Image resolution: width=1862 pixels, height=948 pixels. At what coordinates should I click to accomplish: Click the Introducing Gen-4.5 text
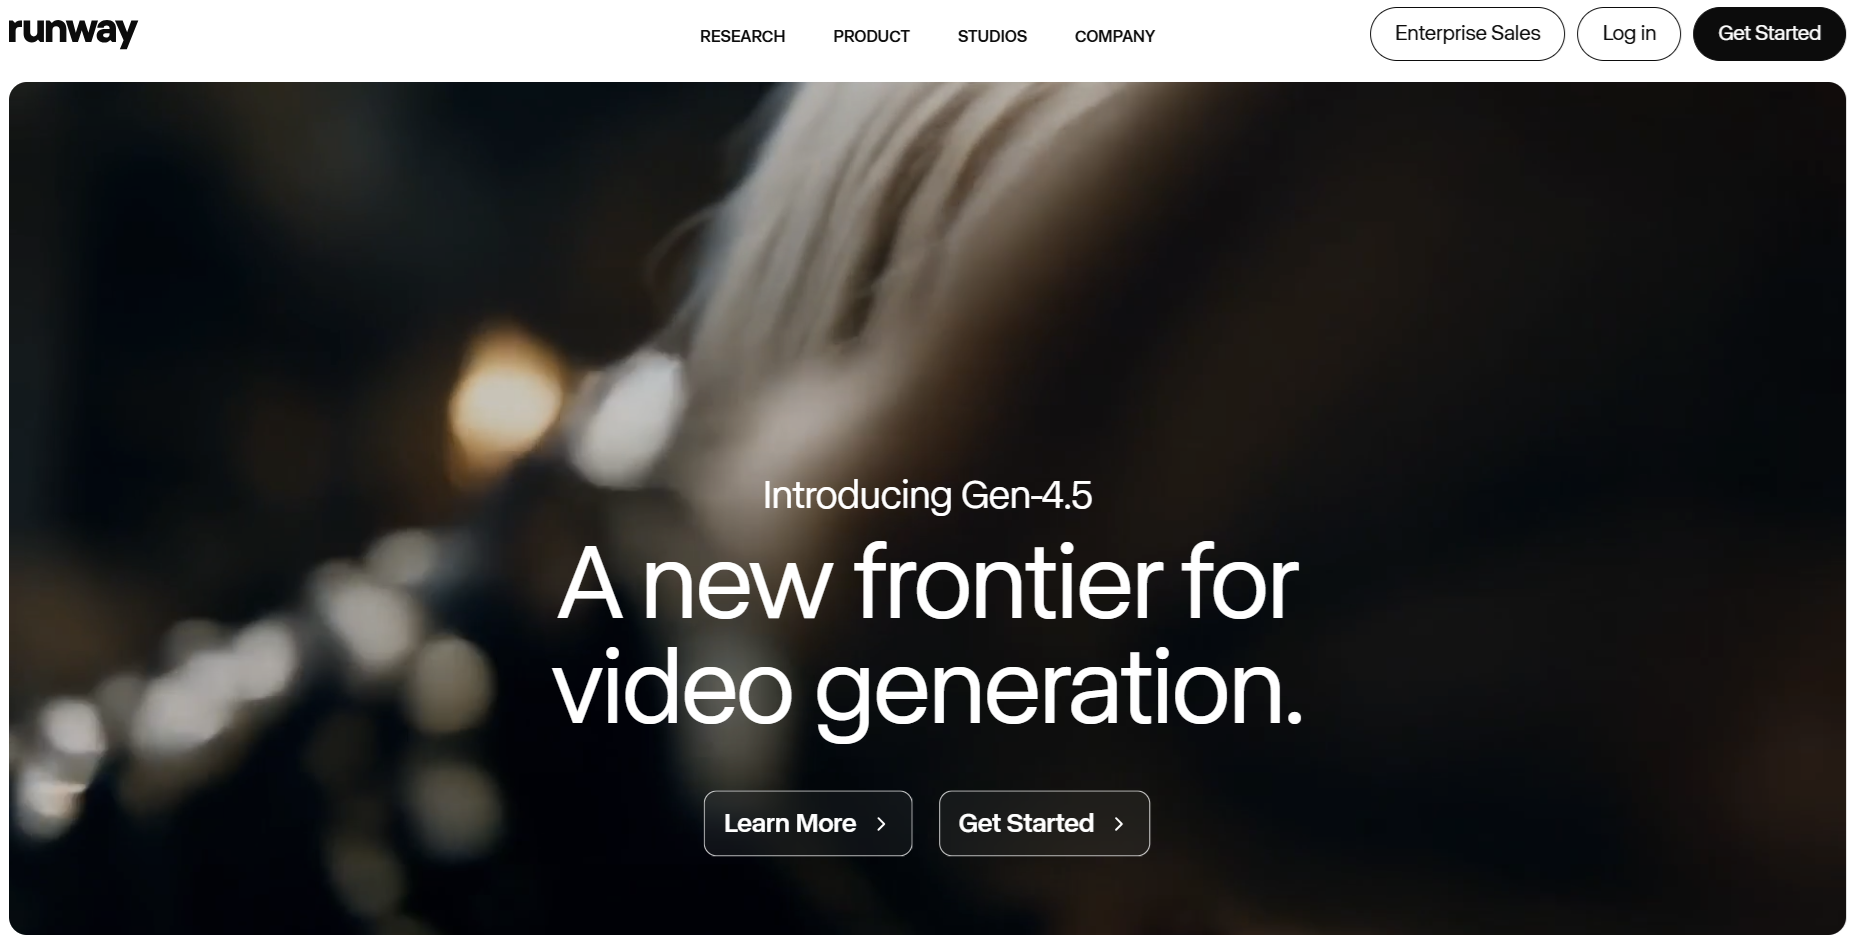tap(927, 495)
